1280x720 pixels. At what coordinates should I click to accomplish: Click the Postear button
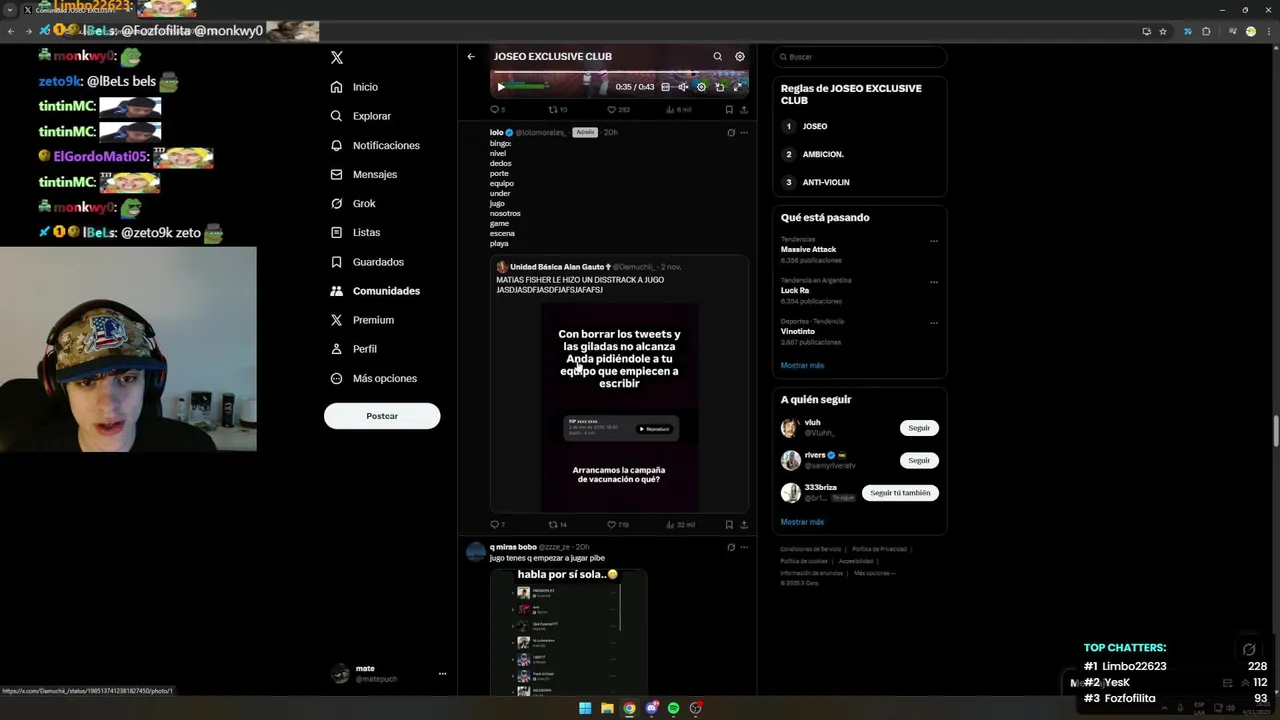pos(382,416)
